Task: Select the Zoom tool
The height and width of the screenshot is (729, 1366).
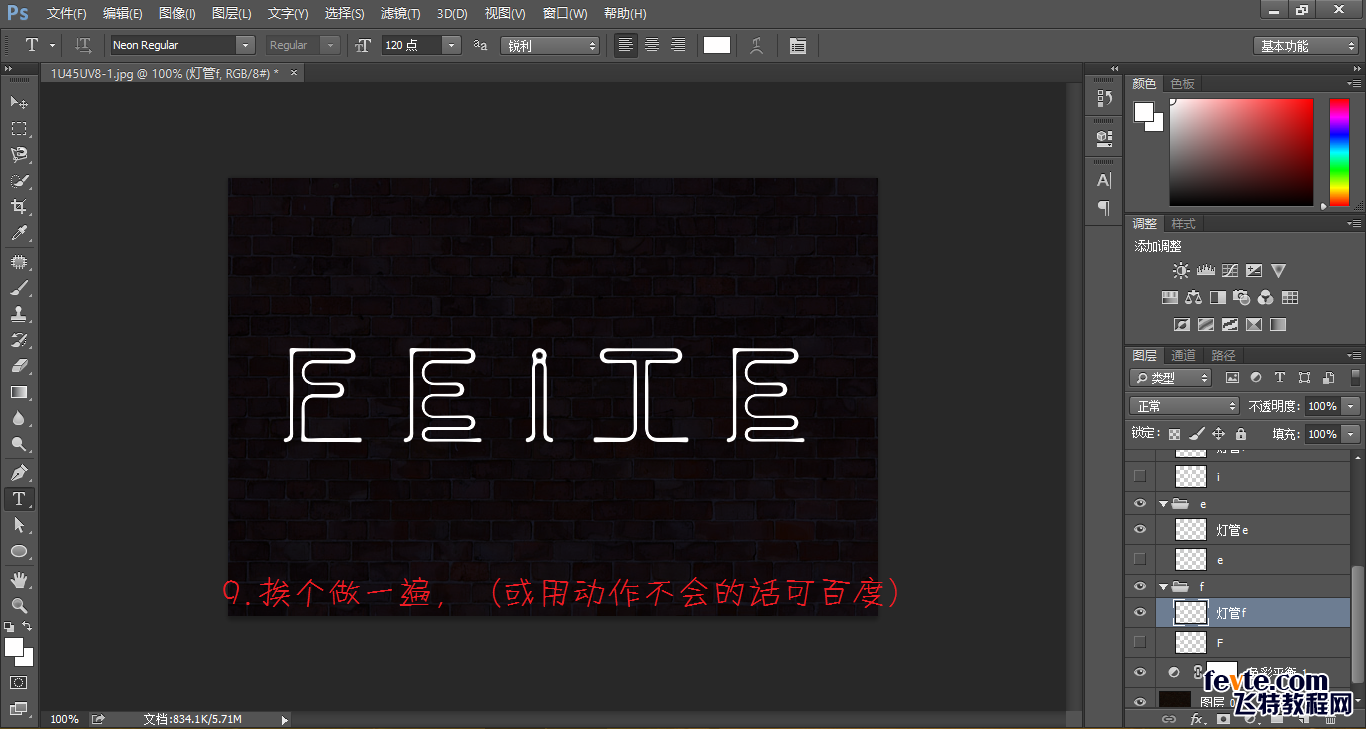Action: [19, 605]
